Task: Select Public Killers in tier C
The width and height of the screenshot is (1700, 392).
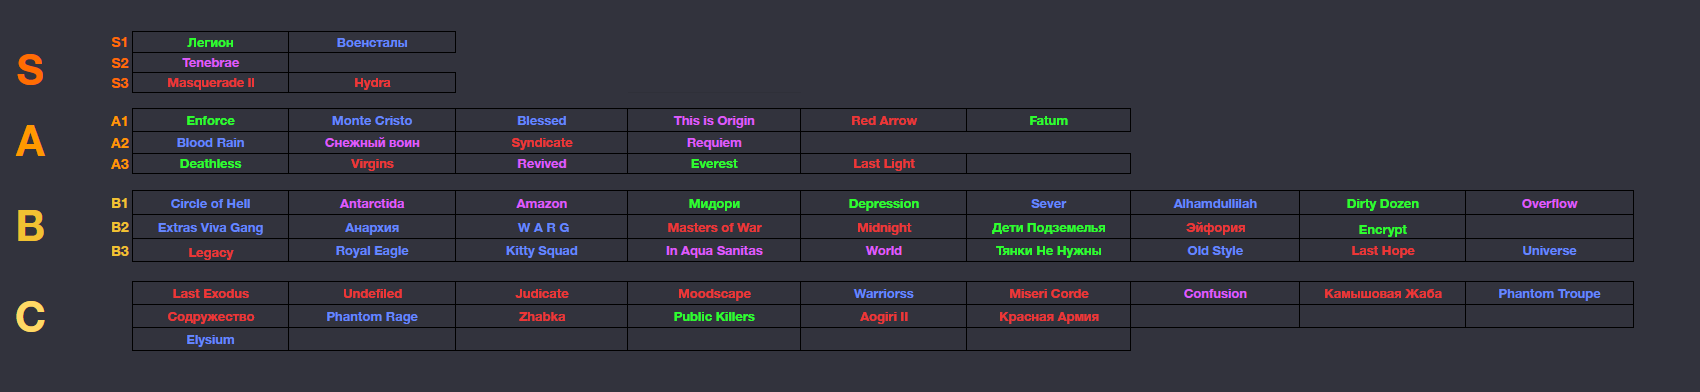Action: point(714,316)
